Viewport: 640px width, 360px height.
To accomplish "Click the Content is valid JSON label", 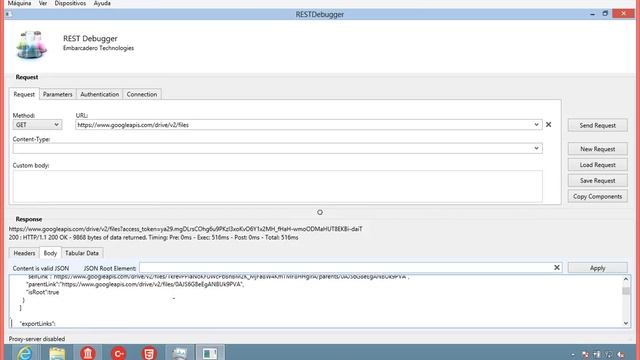I will click(x=41, y=268).
